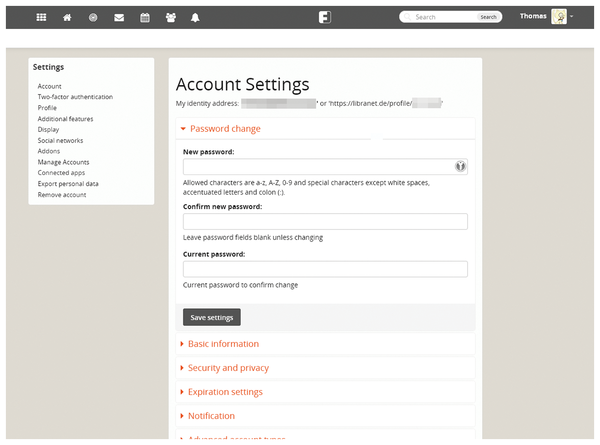The height and width of the screenshot is (445, 600).
Task: Open the calendar events icon
Action: (144, 17)
